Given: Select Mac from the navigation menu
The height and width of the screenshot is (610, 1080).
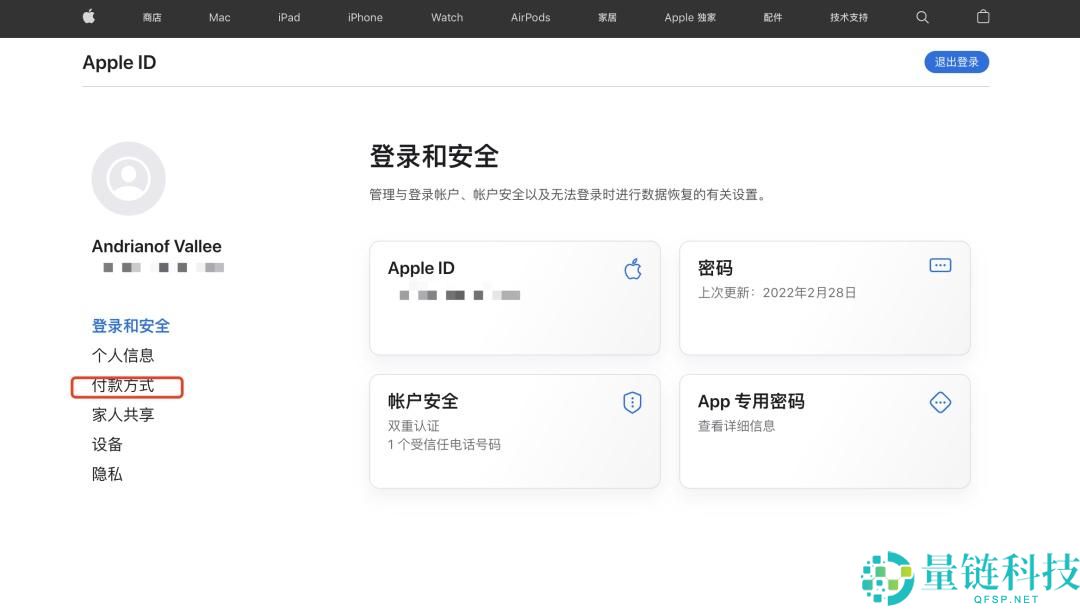Looking at the screenshot, I should point(218,17).
